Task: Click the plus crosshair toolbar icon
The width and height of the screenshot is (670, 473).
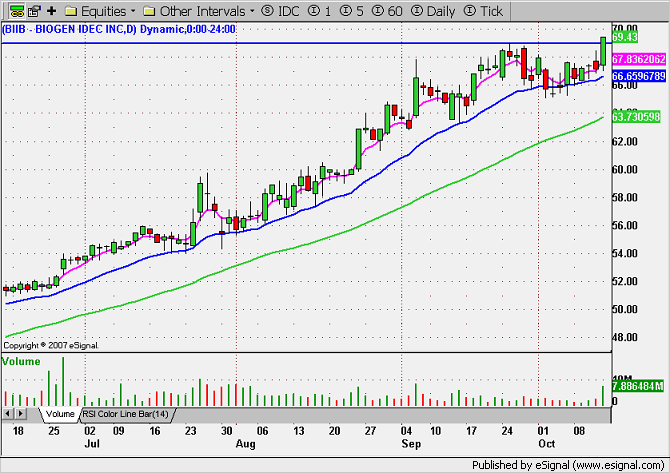Action: 52,11
